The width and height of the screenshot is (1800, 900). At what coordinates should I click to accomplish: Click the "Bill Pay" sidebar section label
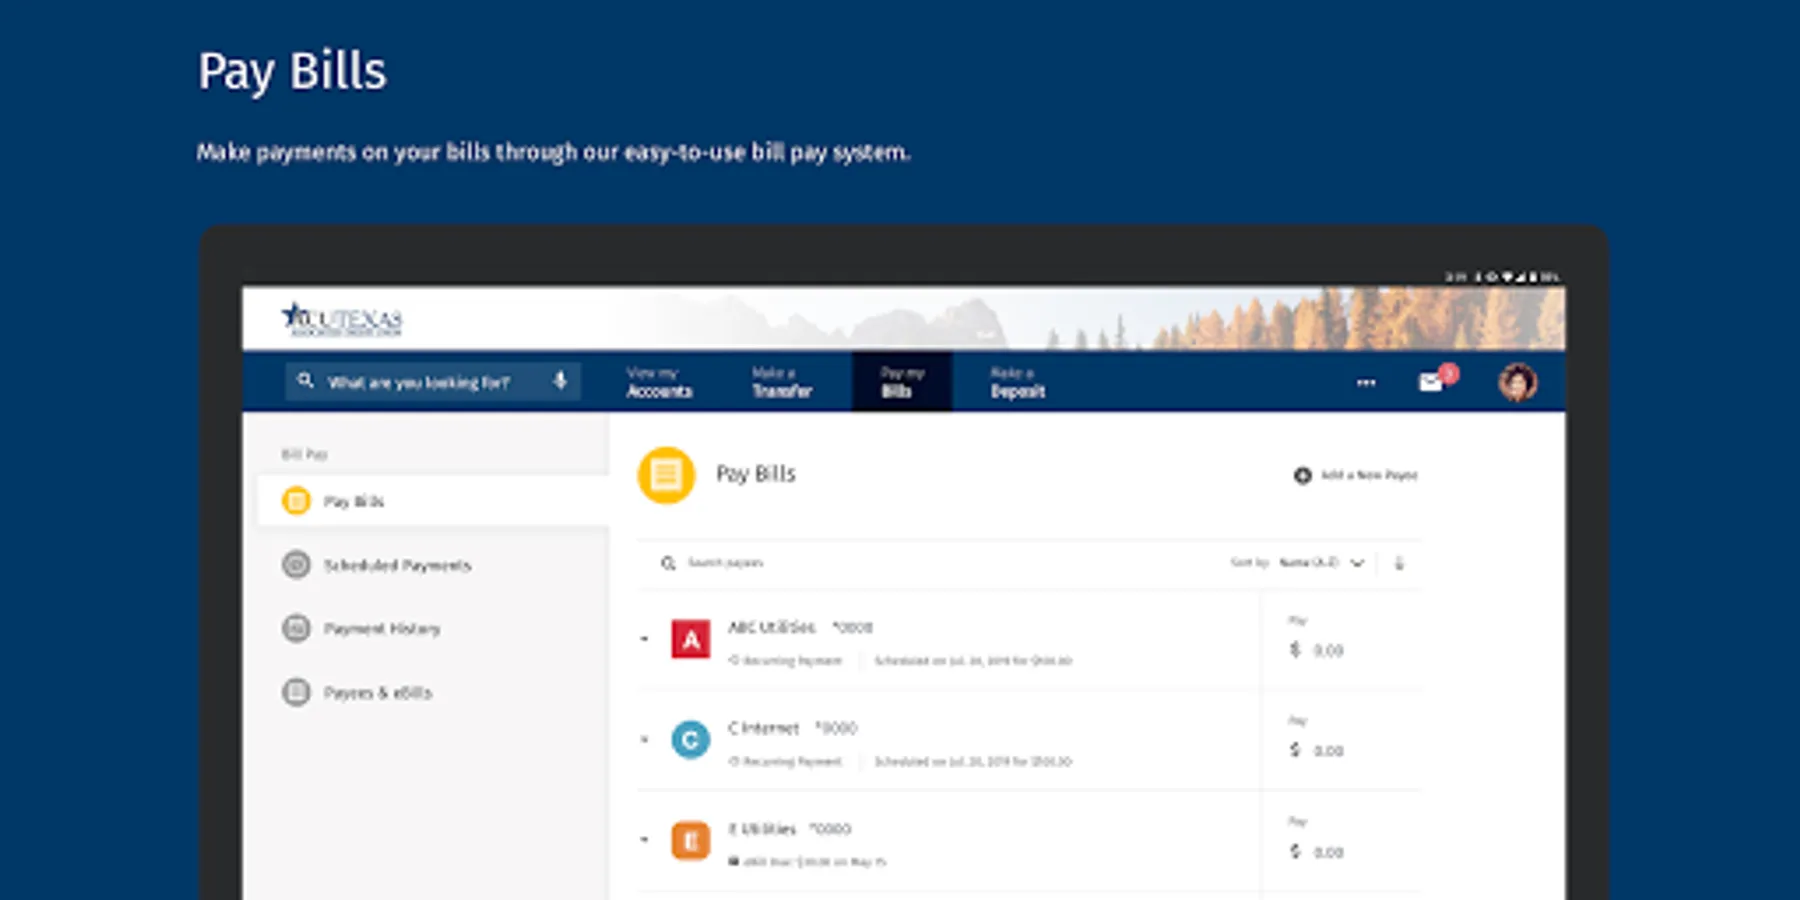[304, 454]
